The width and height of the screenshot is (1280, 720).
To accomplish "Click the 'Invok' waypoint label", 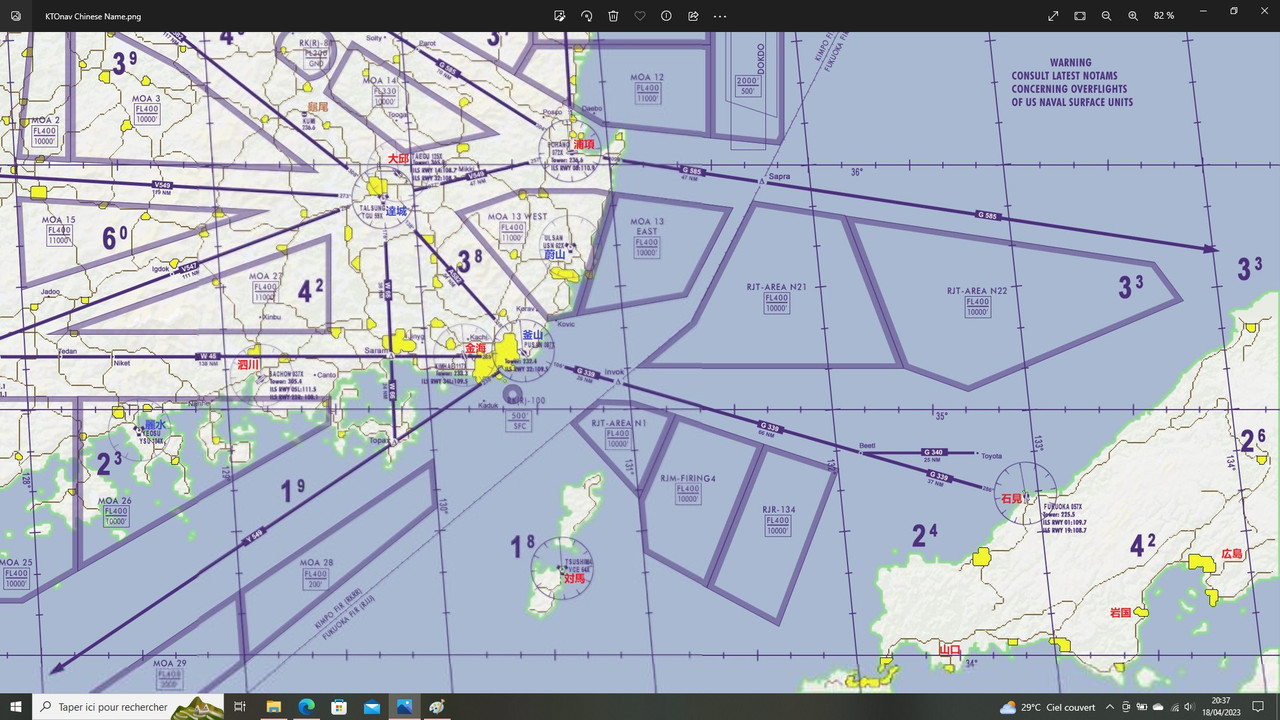I will [613, 371].
